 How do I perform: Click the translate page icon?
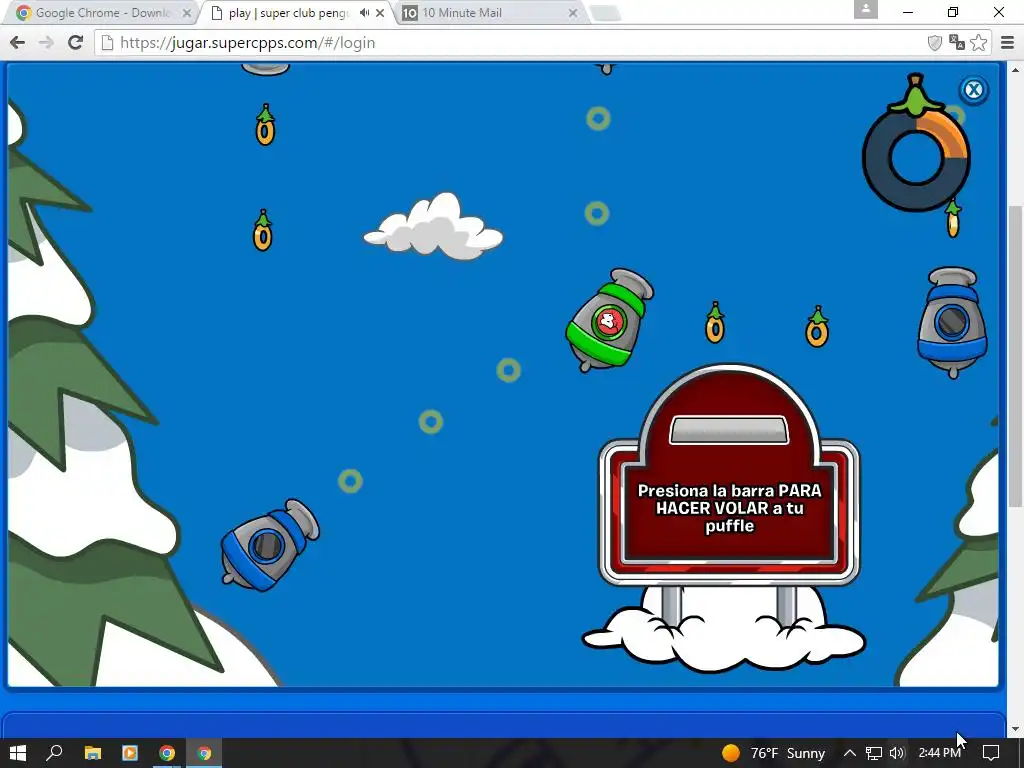pyautogui.click(x=957, y=43)
